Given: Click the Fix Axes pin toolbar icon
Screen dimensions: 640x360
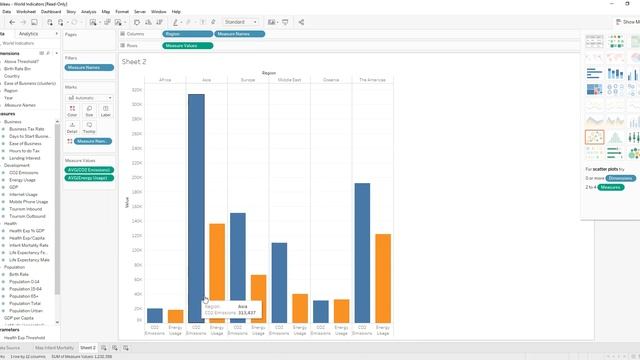Looking at the screenshot, I should (213, 22).
